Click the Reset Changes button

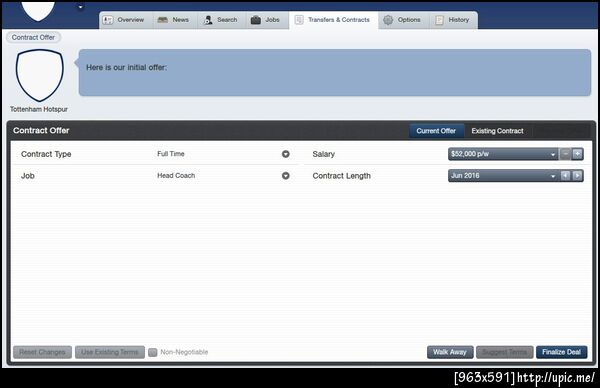(x=42, y=352)
